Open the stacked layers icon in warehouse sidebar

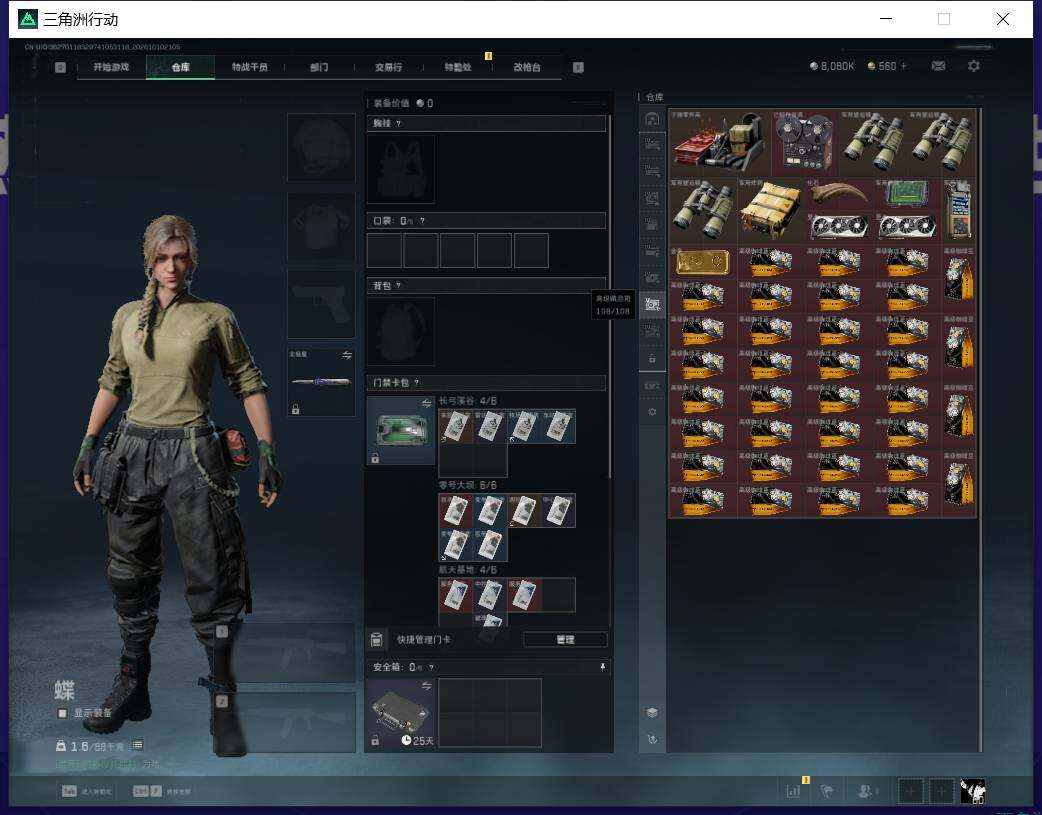tap(652, 713)
